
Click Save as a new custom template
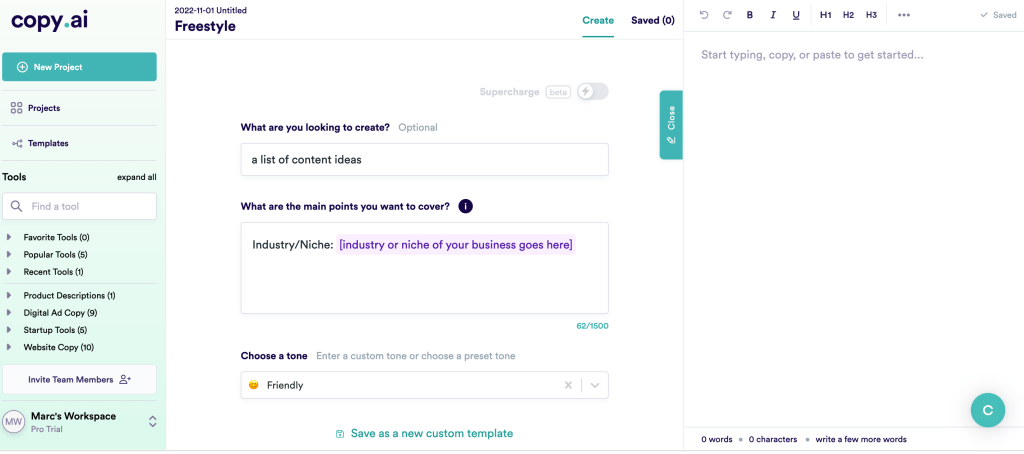424,433
